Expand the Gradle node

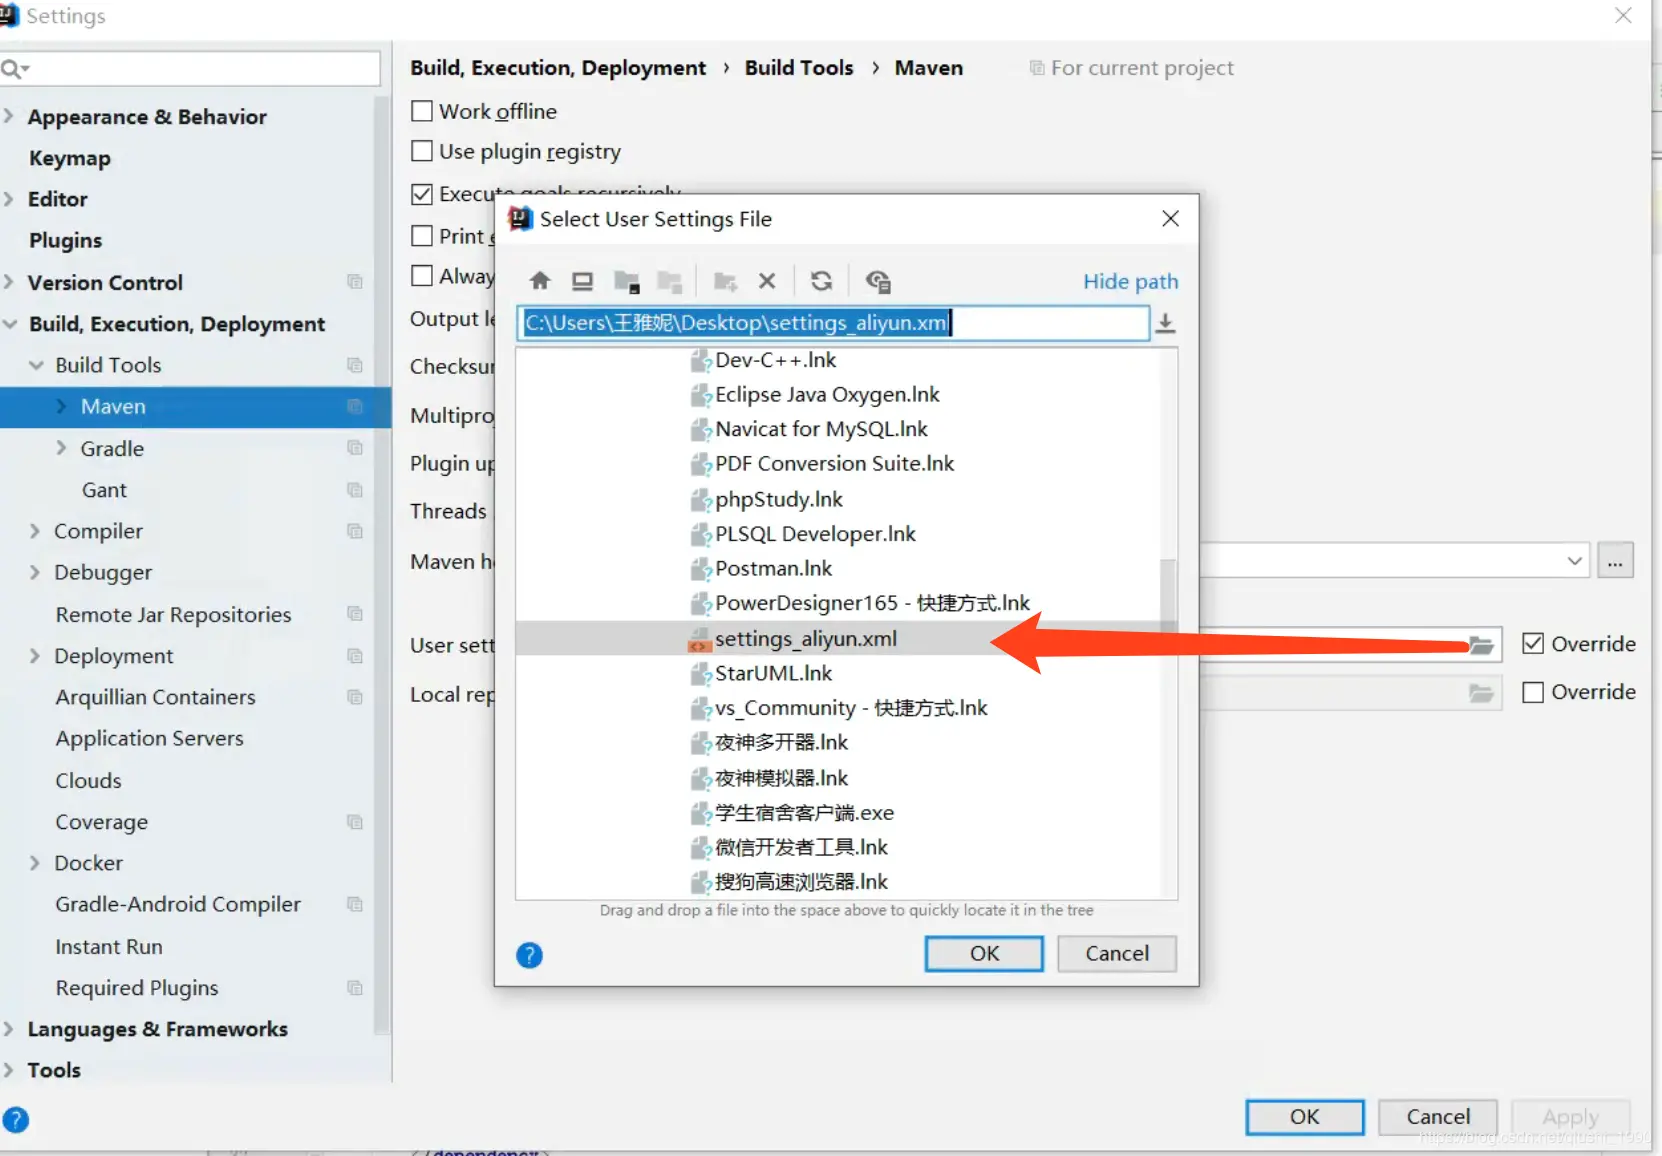61,448
